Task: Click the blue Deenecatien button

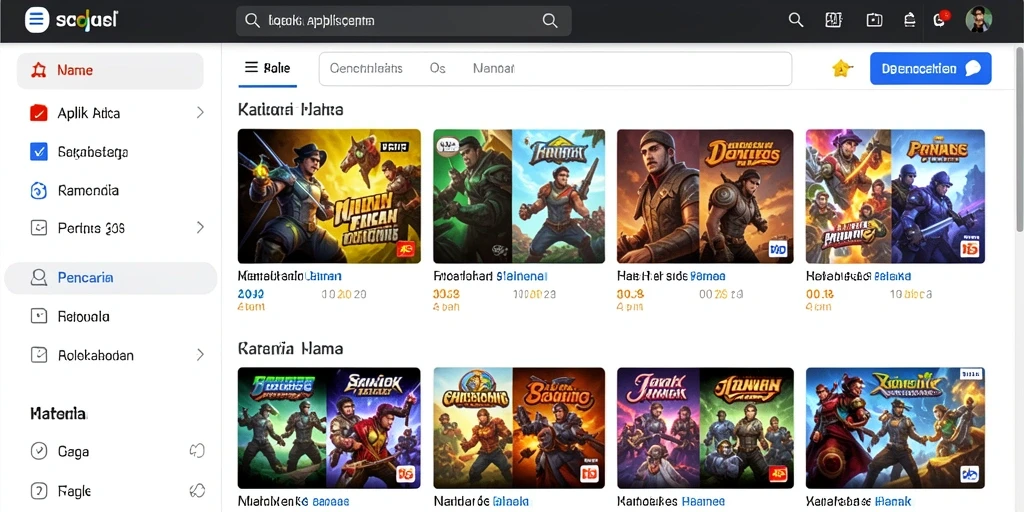Action: pyautogui.click(x=931, y=69)
